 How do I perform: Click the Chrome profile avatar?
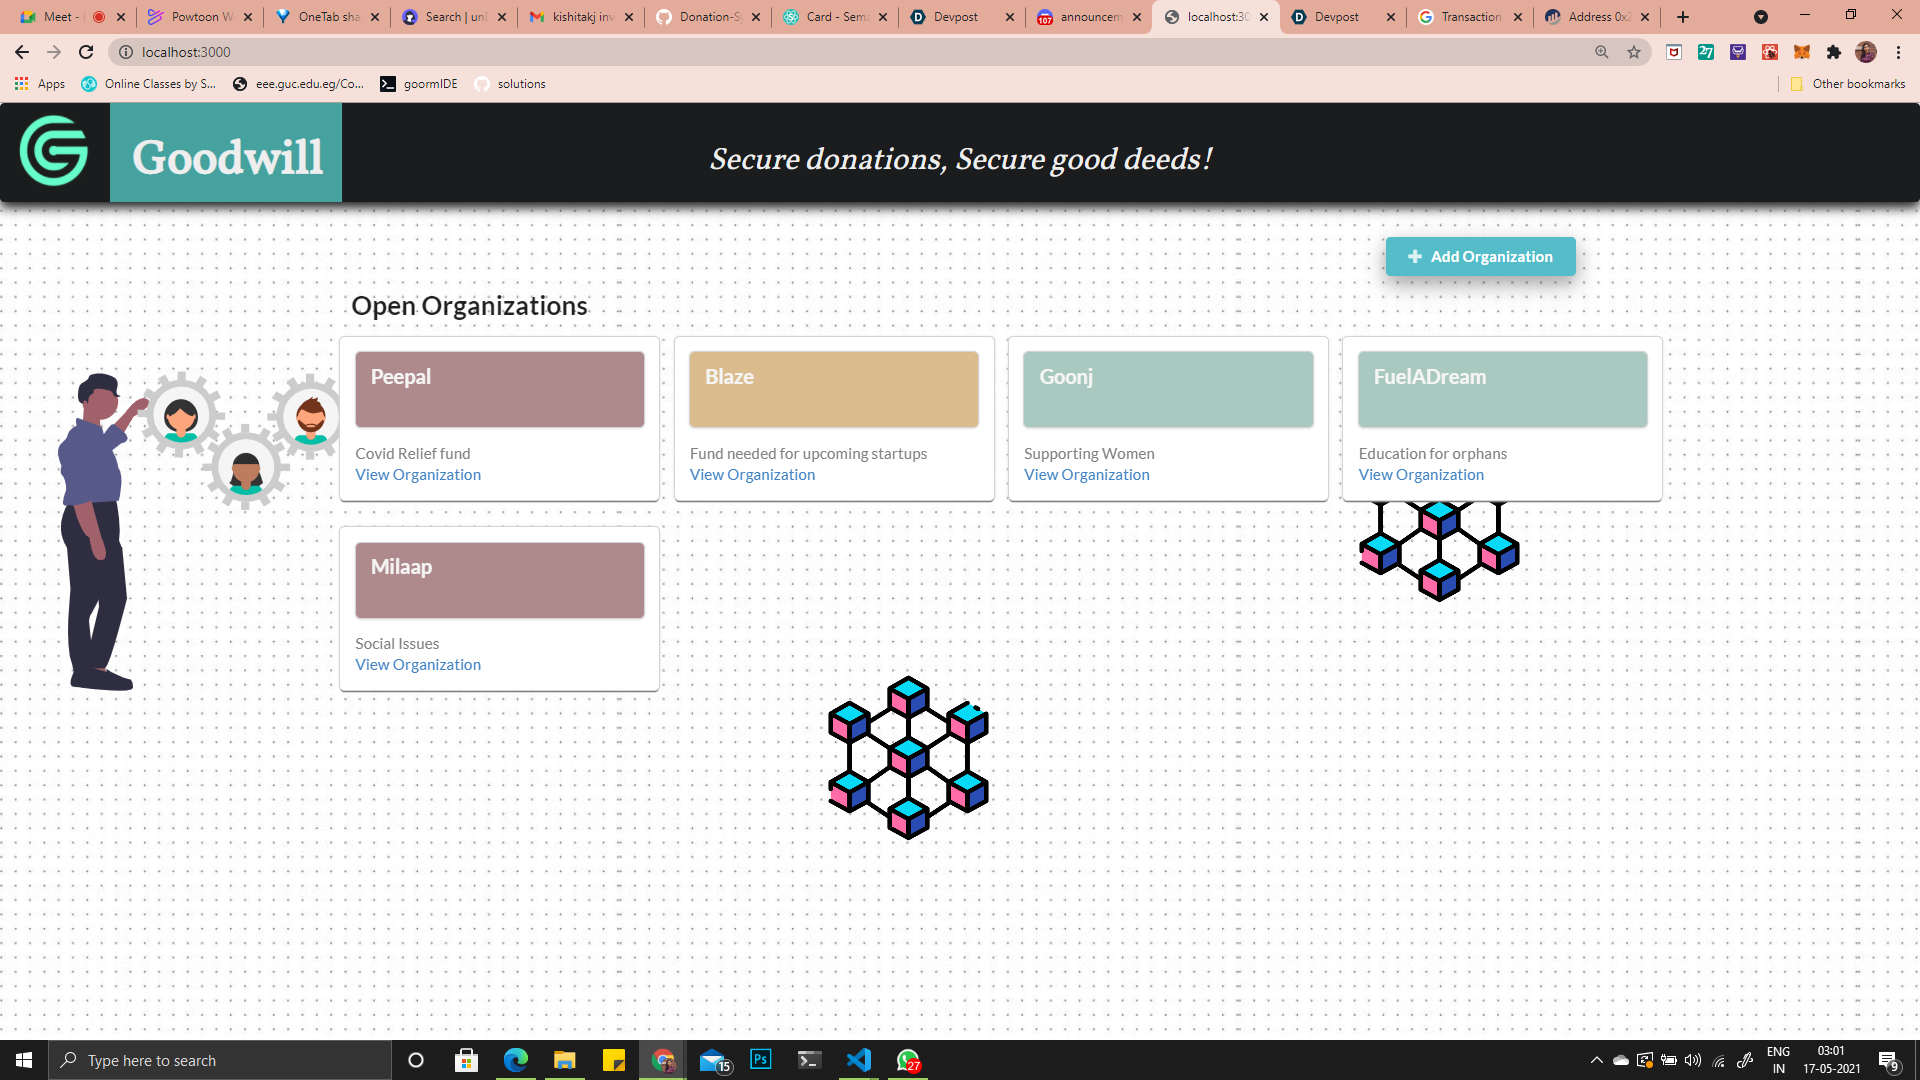[1866, 52]
